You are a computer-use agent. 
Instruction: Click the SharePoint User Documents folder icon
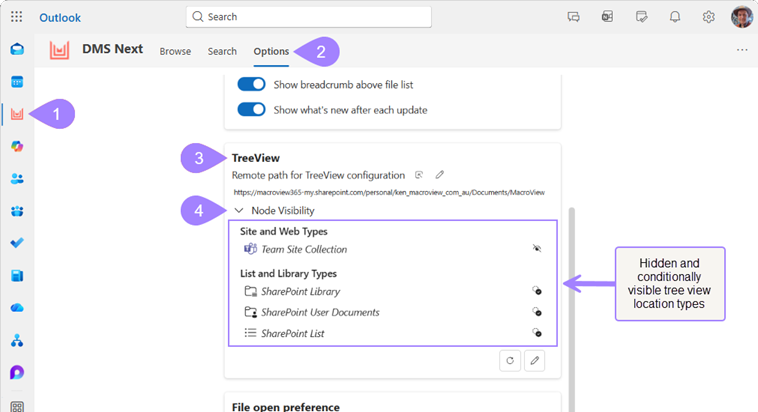point(250,312)
